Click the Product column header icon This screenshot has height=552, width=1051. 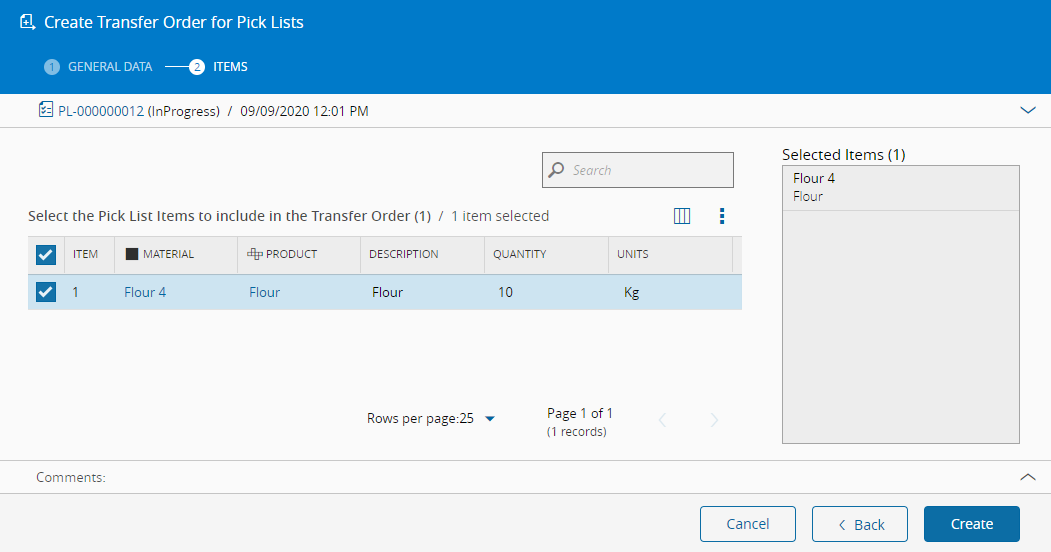pos(255,254)
